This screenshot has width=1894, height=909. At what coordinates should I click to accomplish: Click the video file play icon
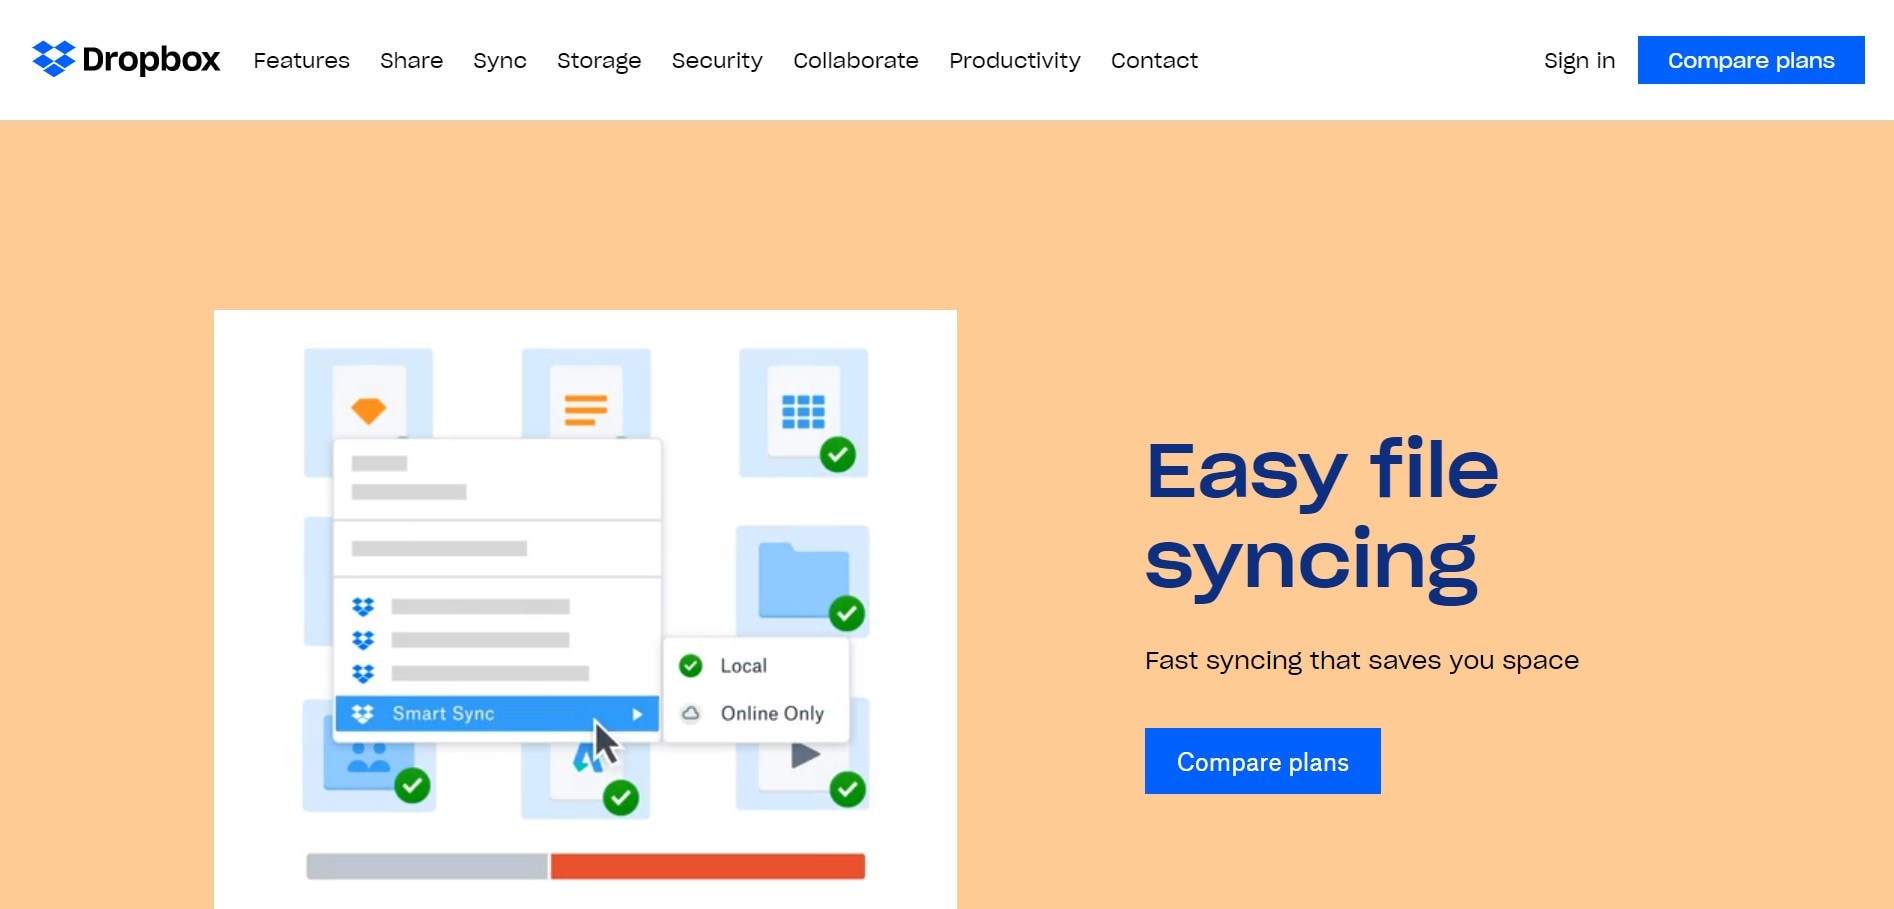click(805, 755)
